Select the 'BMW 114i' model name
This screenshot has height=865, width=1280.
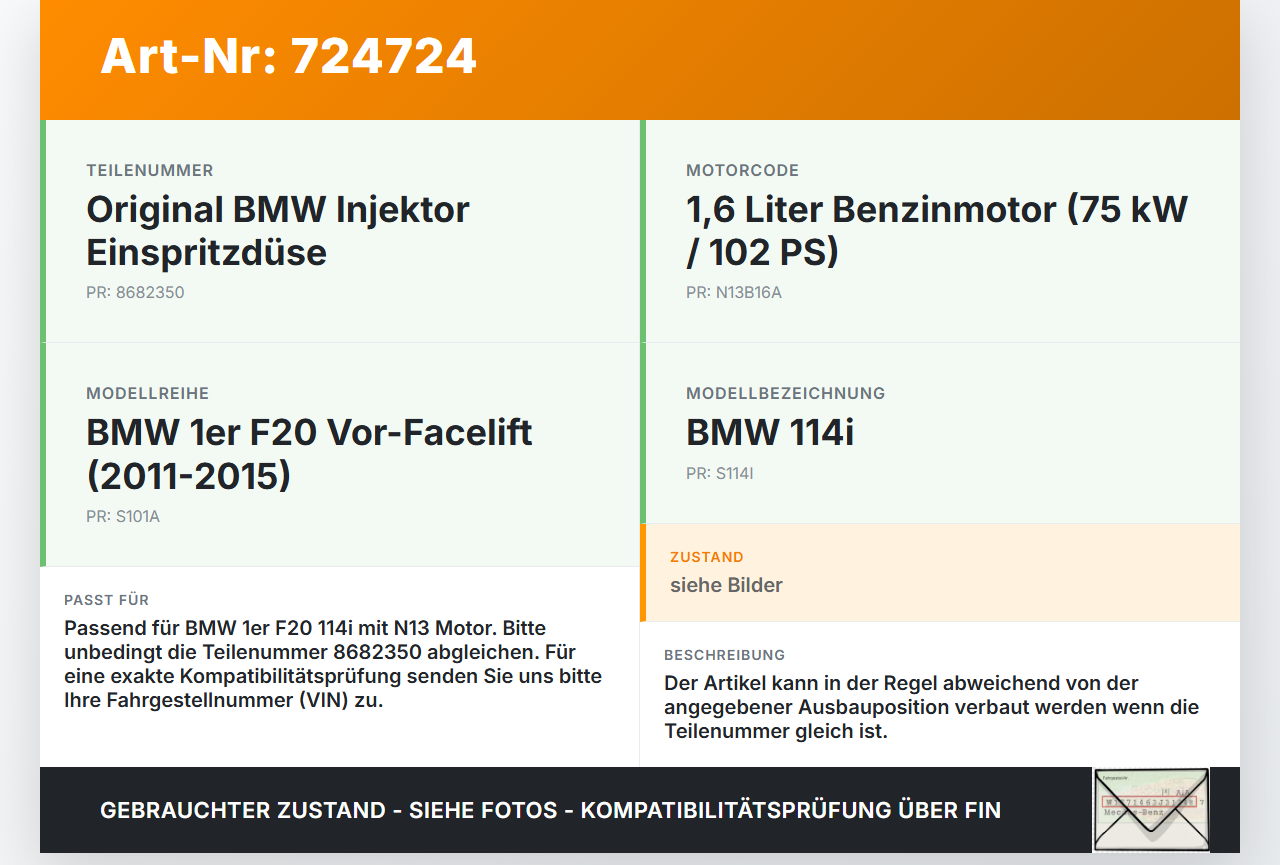(770, 432)
